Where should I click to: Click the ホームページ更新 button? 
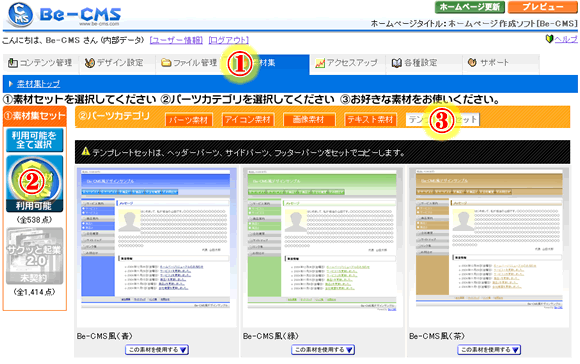pos(469,7)
